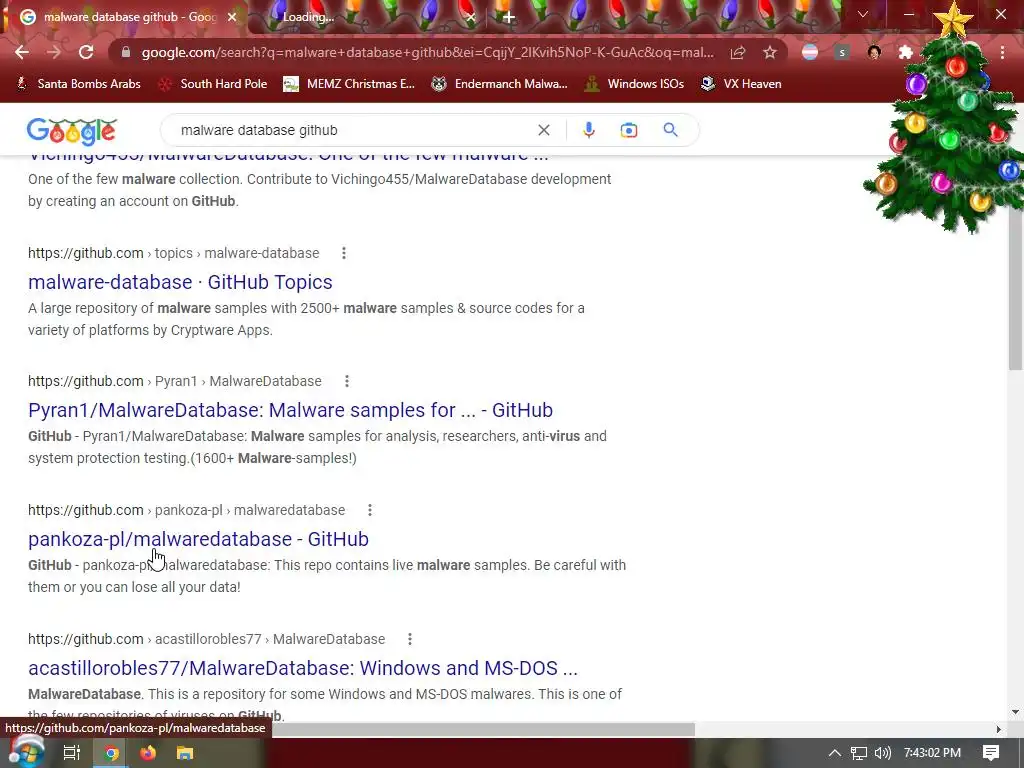Open the Windows Start button
The height and width of the screenshot is (768, 1024).
(x=26, y=753)
